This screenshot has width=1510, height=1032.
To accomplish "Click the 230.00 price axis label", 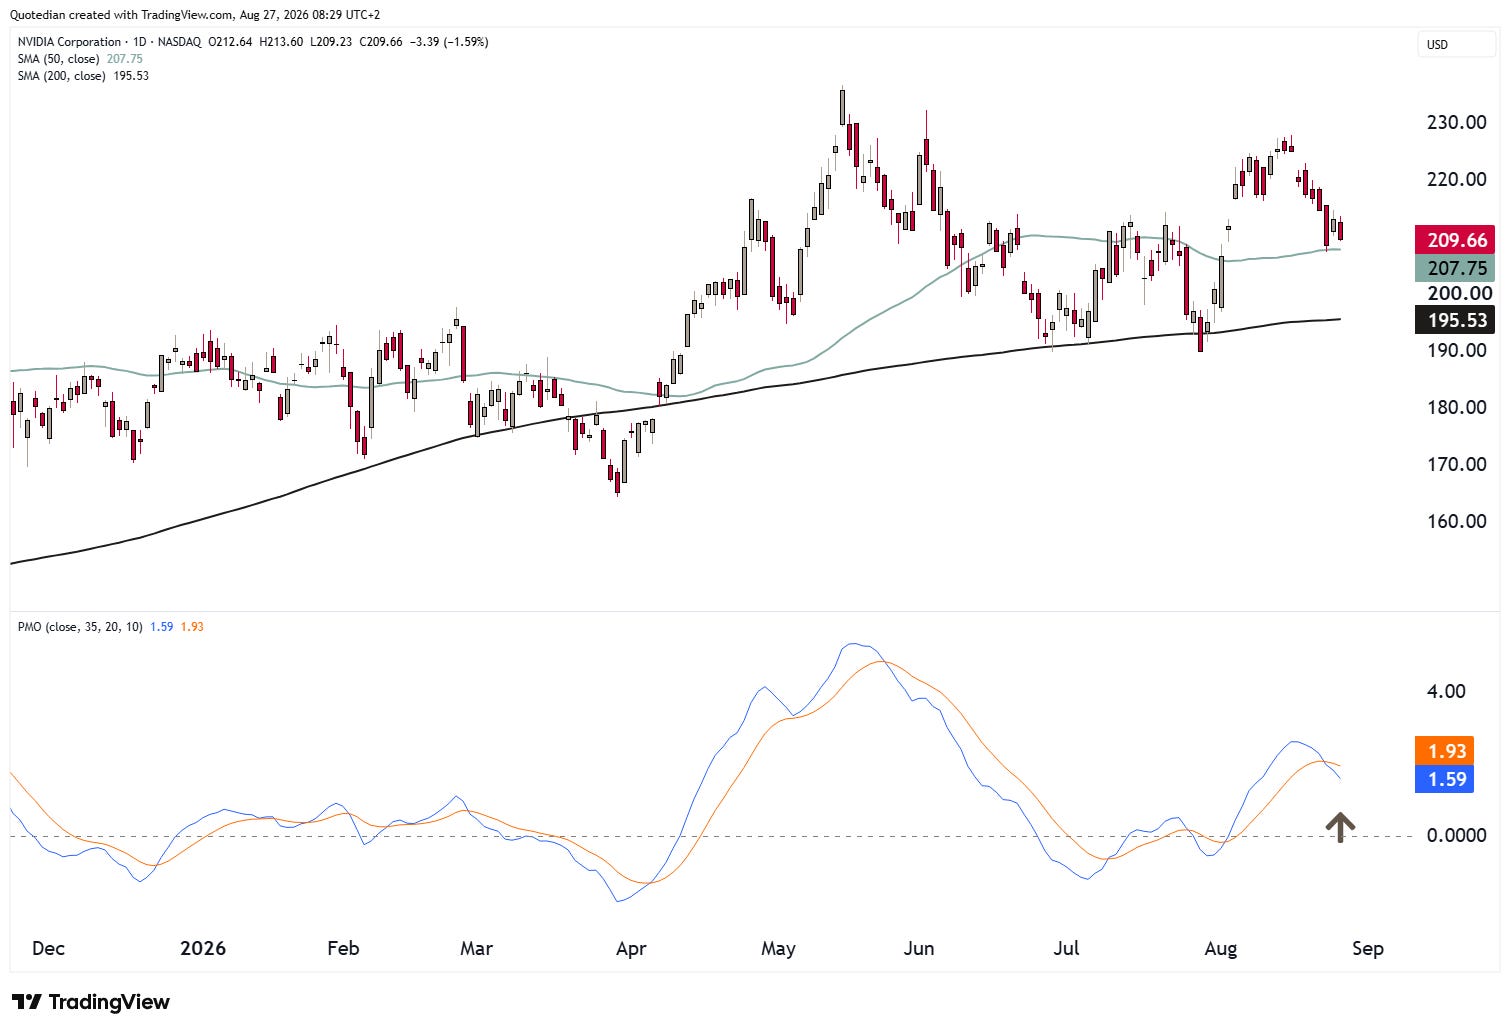I will pyautogui.click(x=1457, y=122).
